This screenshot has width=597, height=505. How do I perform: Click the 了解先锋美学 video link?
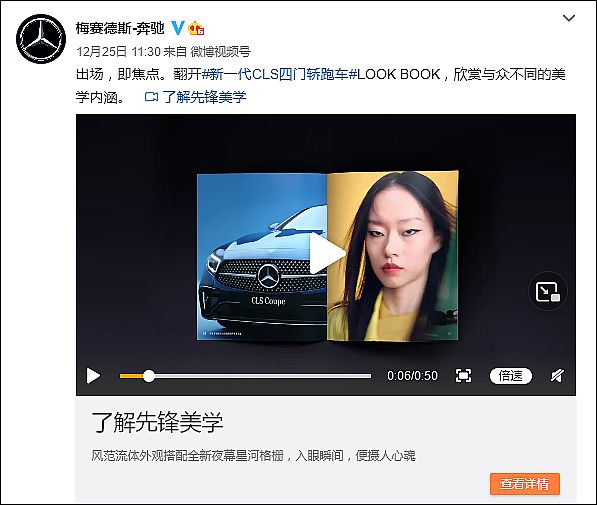[x=204, y=97]
